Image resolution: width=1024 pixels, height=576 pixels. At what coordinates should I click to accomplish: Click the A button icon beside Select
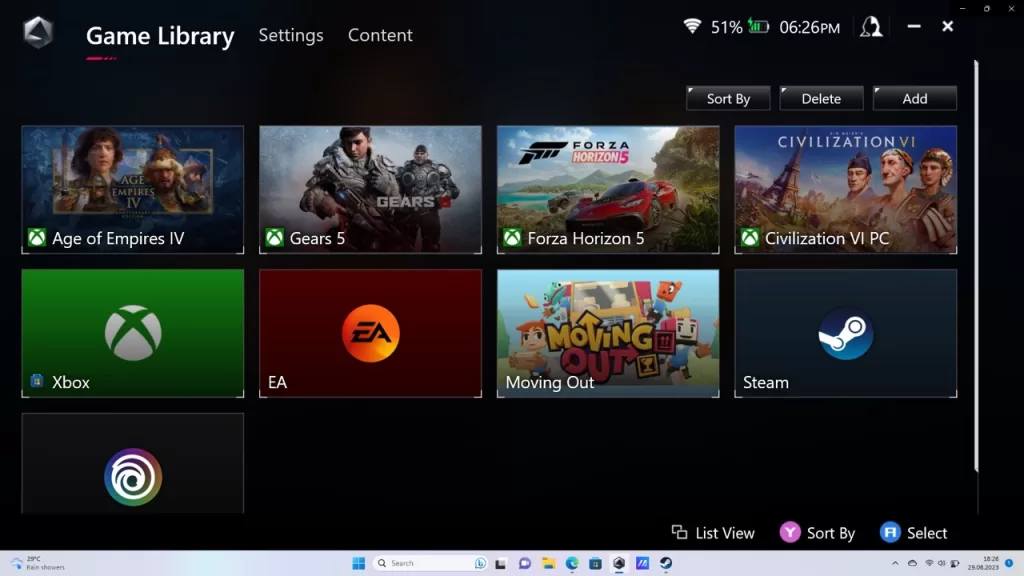[x=890, y=532]
